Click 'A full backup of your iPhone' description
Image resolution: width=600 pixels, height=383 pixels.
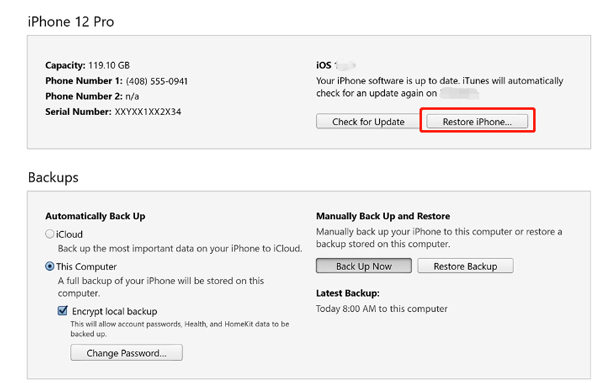point(161,287)
